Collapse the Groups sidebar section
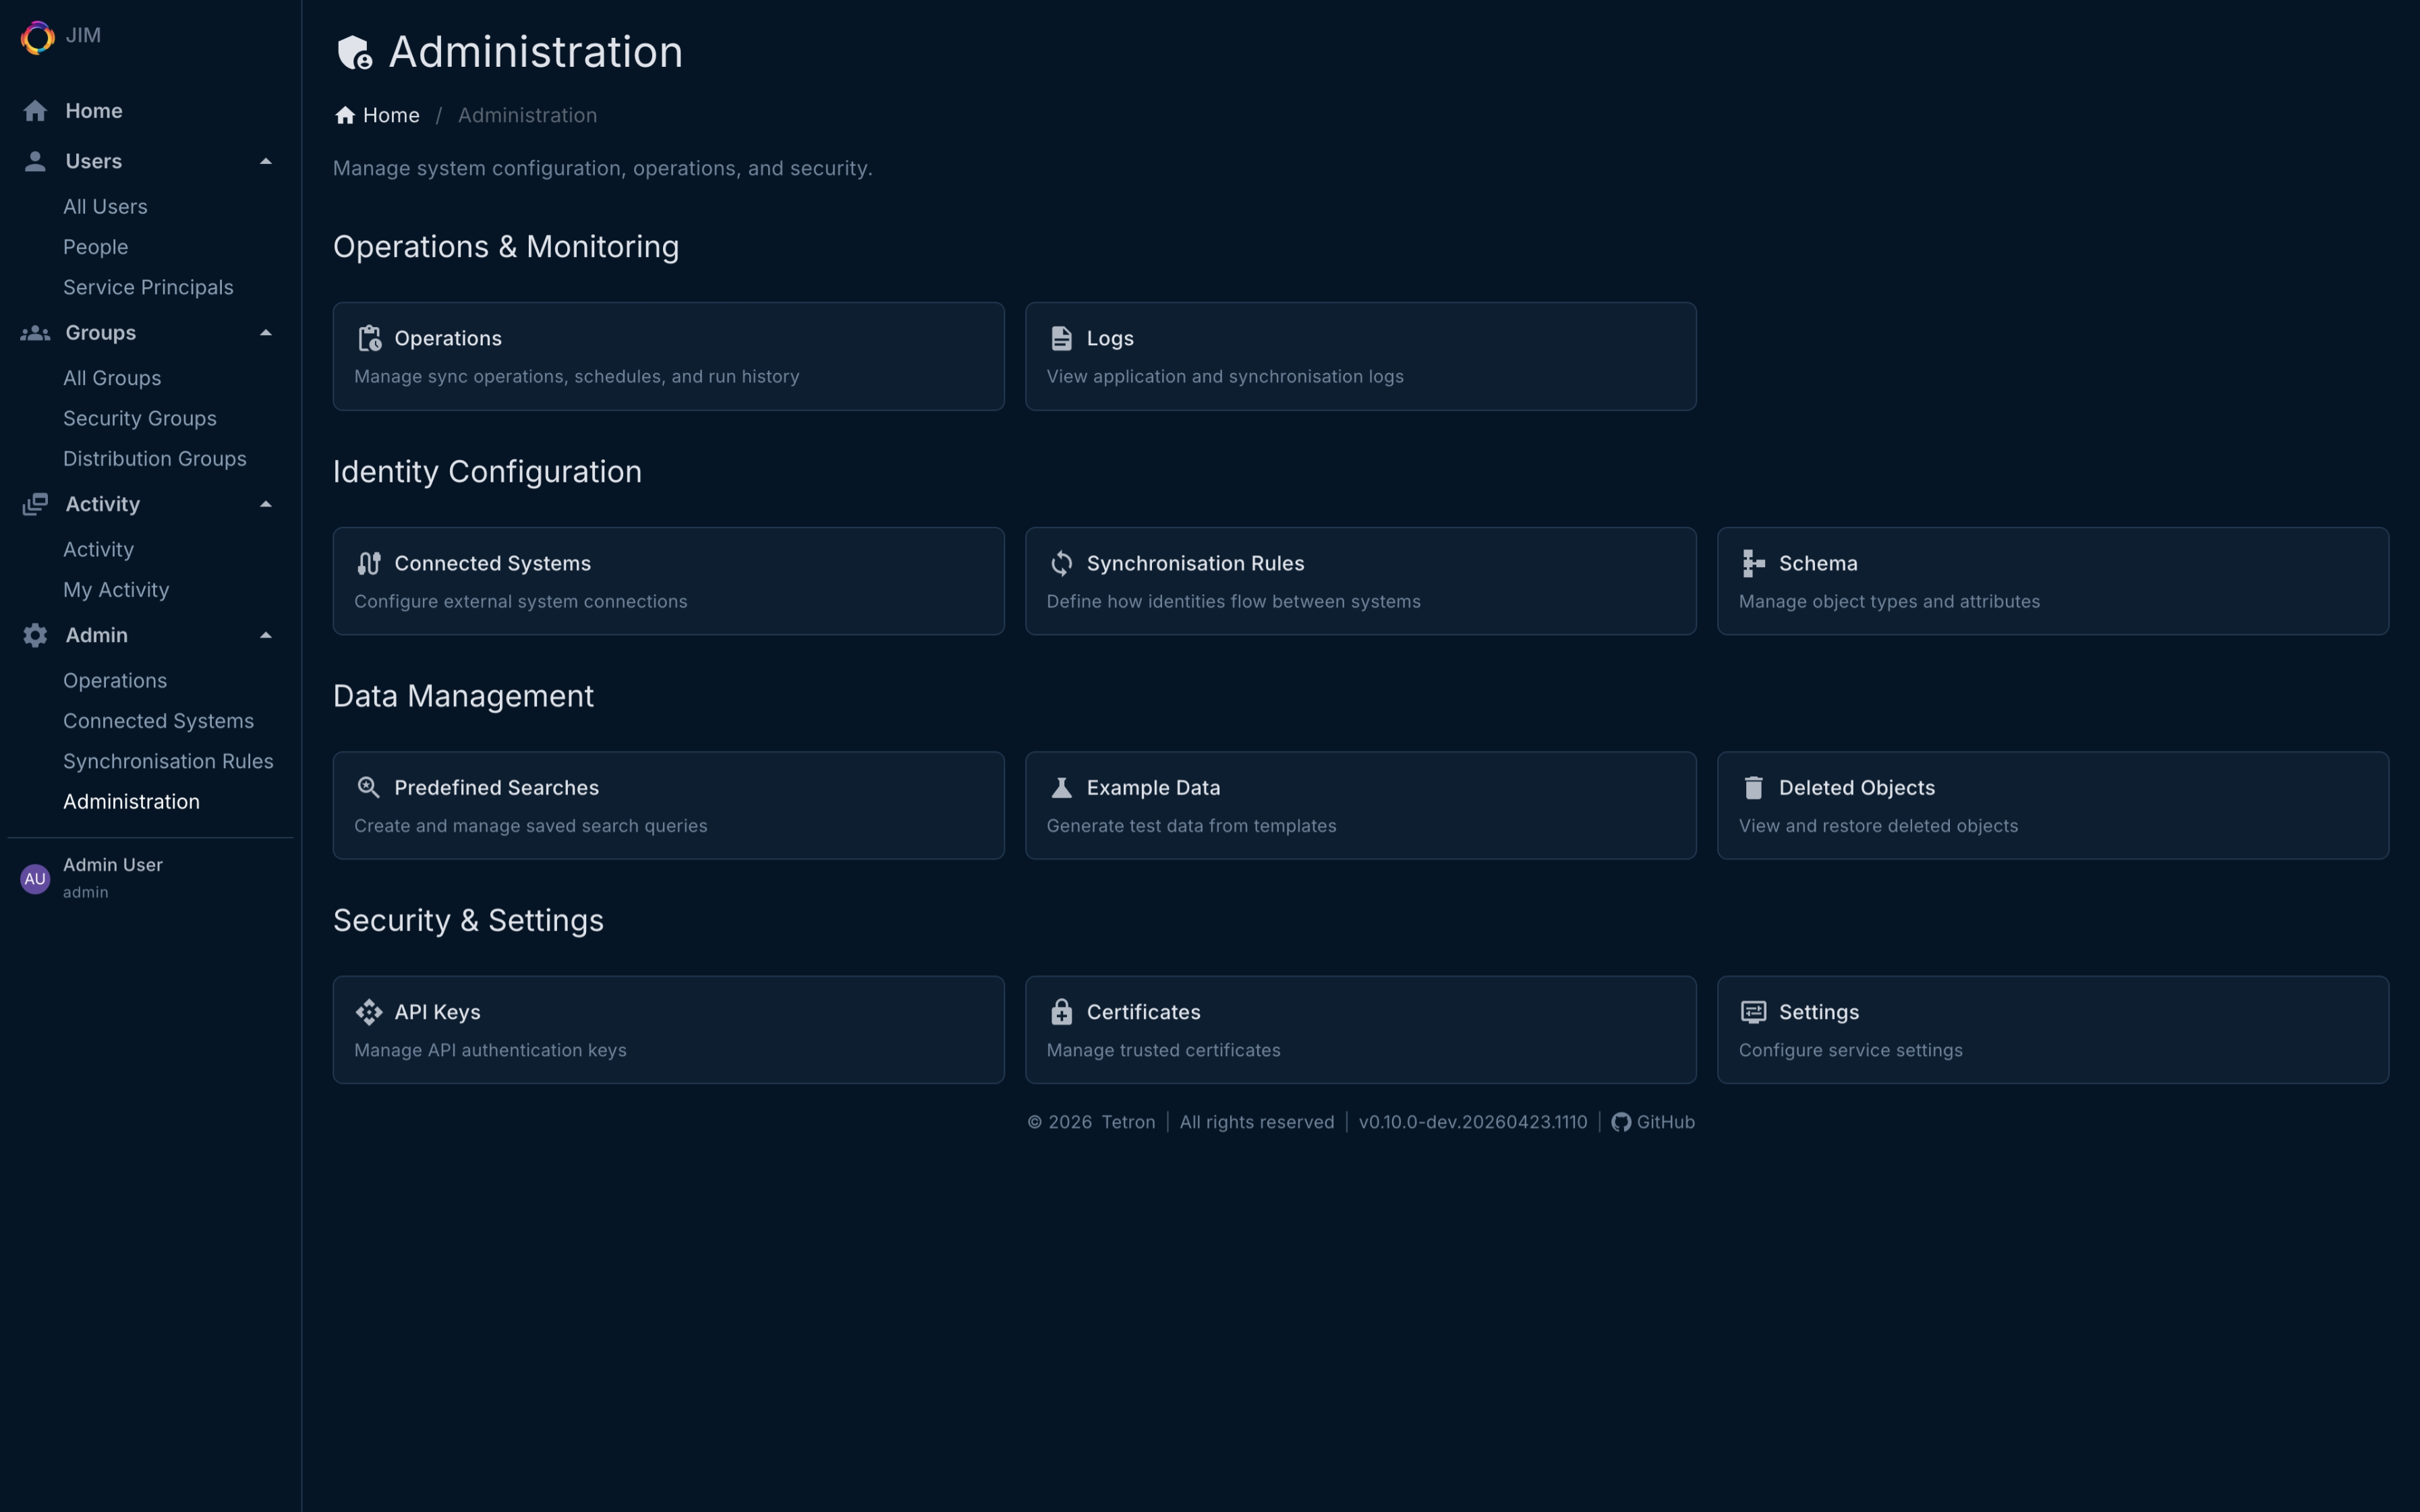This screenshot has height=1512, width=2420. coord(265,333)
